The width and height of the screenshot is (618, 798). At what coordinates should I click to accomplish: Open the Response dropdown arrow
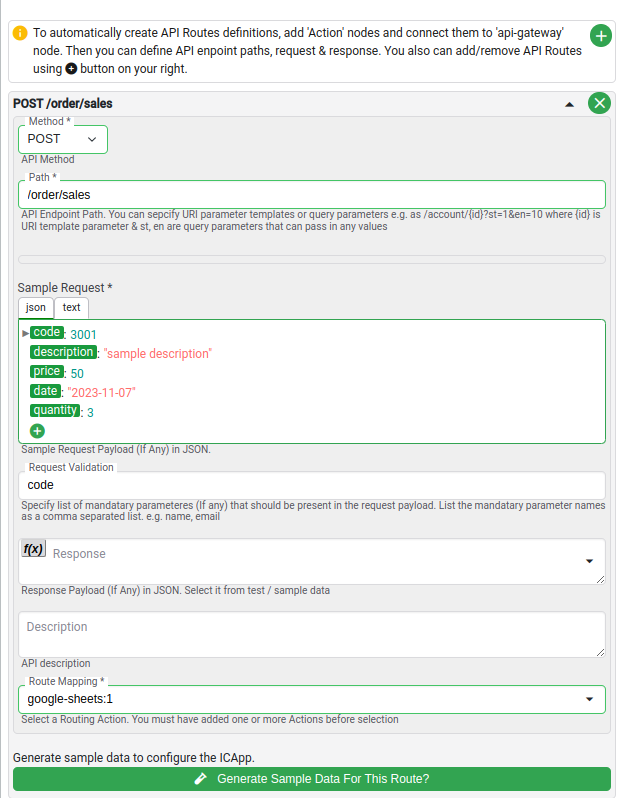coord(589,561)
